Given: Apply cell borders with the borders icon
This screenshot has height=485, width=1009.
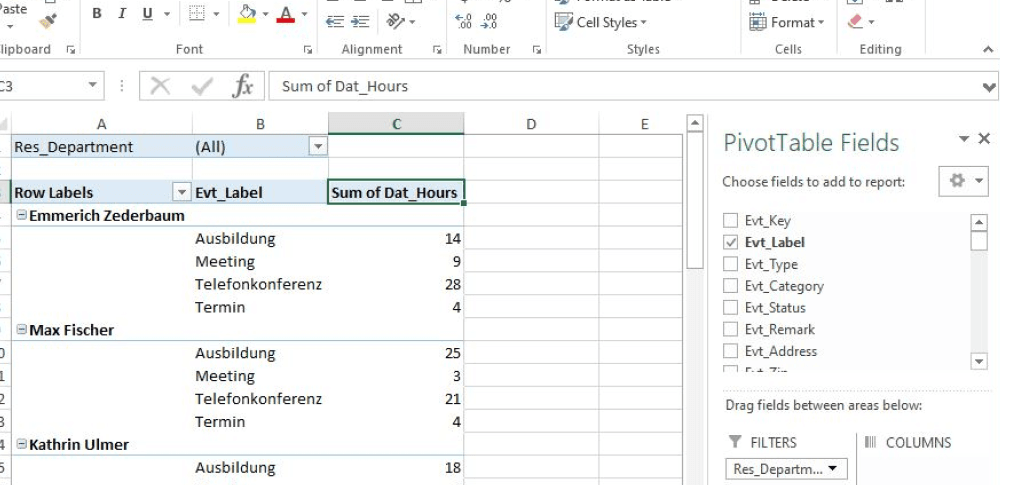Looking at the screenshot, I should [197, 14].
